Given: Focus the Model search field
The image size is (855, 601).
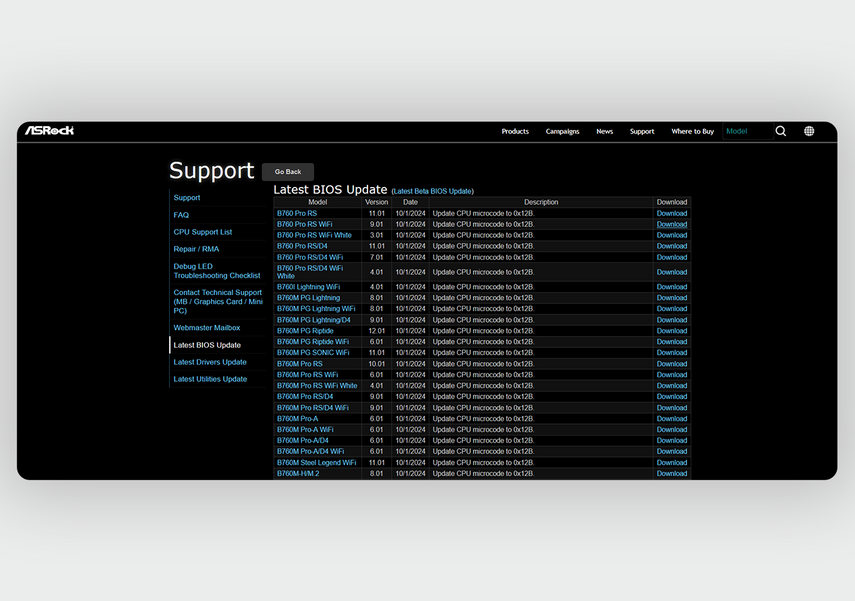Looking at the screenshot, I should click(748, 131).
